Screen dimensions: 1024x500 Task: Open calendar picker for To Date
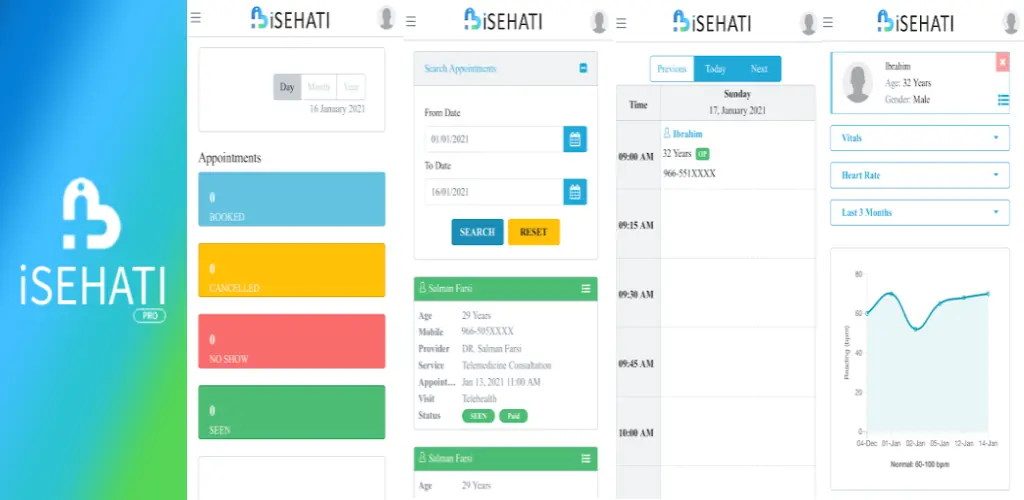tap(575, 192)
